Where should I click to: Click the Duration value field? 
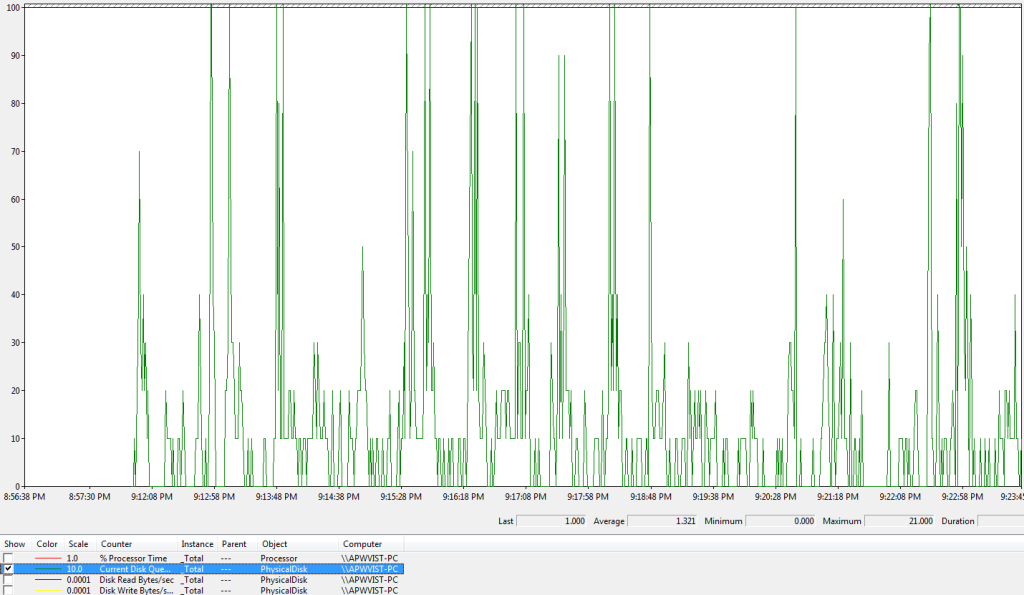tap(999, 521)
